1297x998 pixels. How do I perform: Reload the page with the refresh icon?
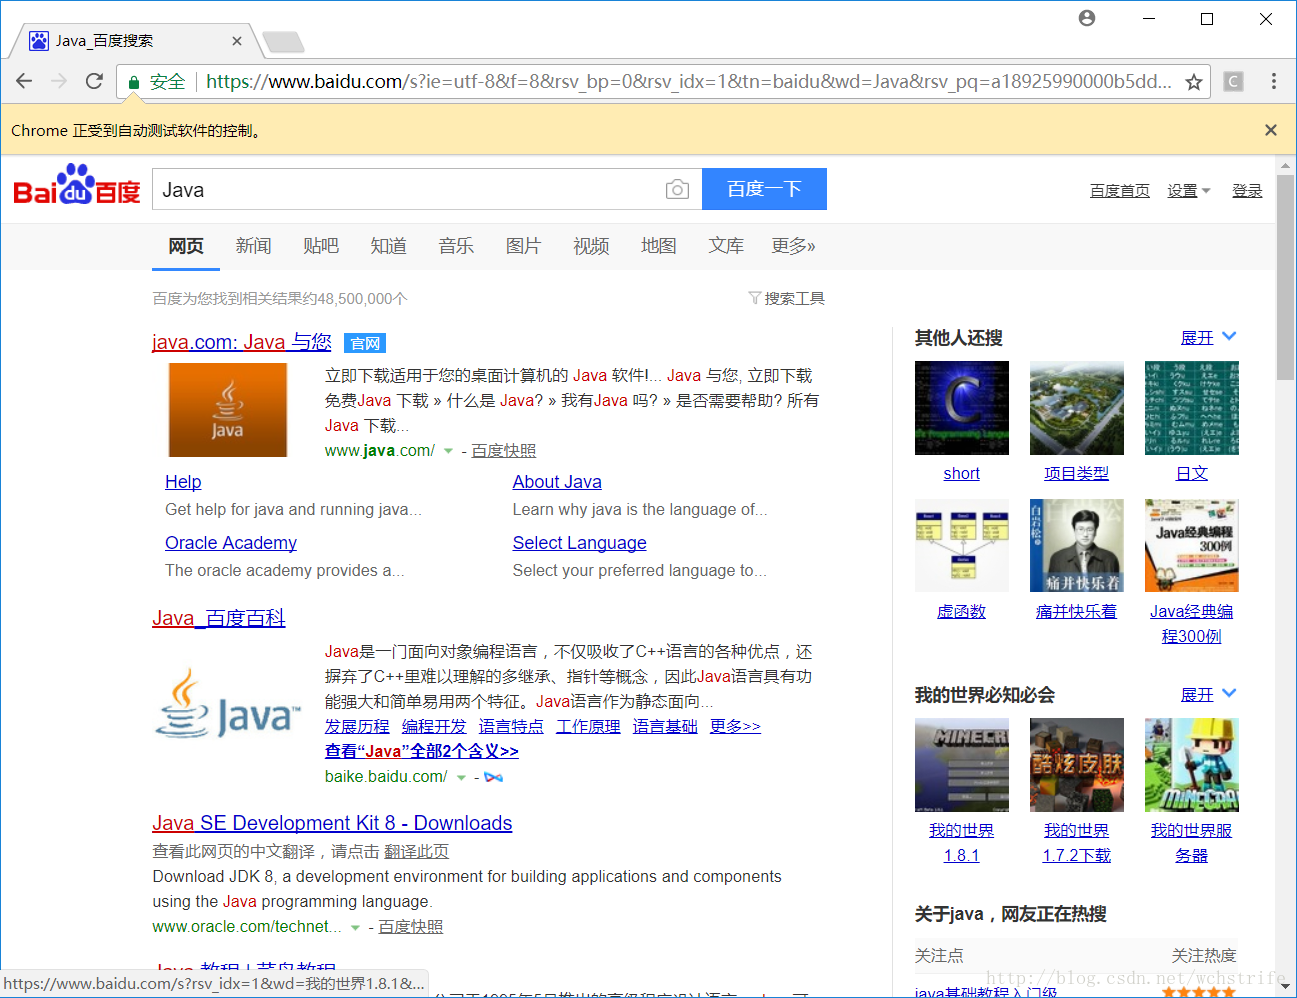(x=94, y=81)
